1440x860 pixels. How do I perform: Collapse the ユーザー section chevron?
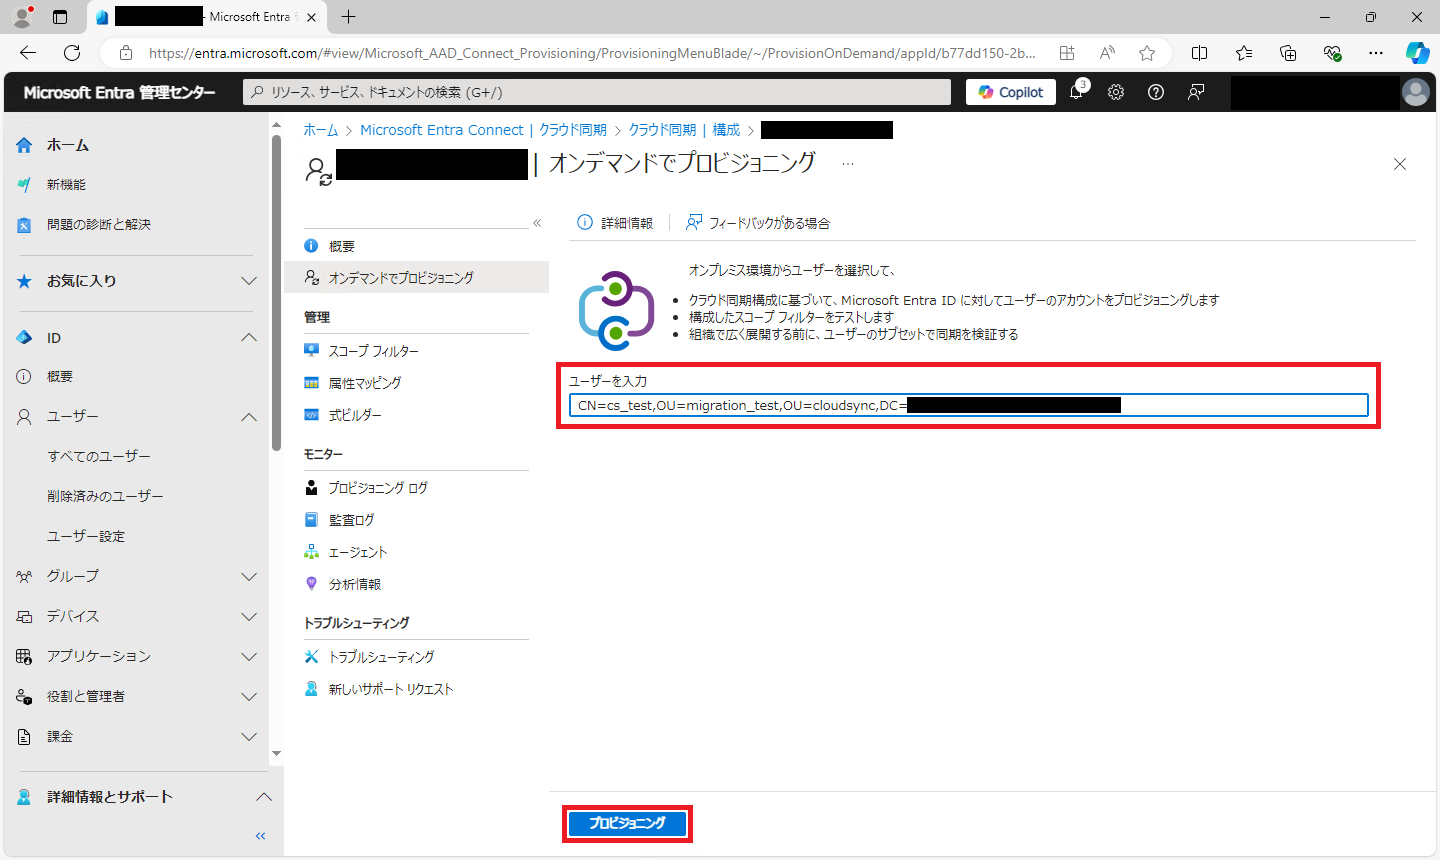click(x=249, y=417)
